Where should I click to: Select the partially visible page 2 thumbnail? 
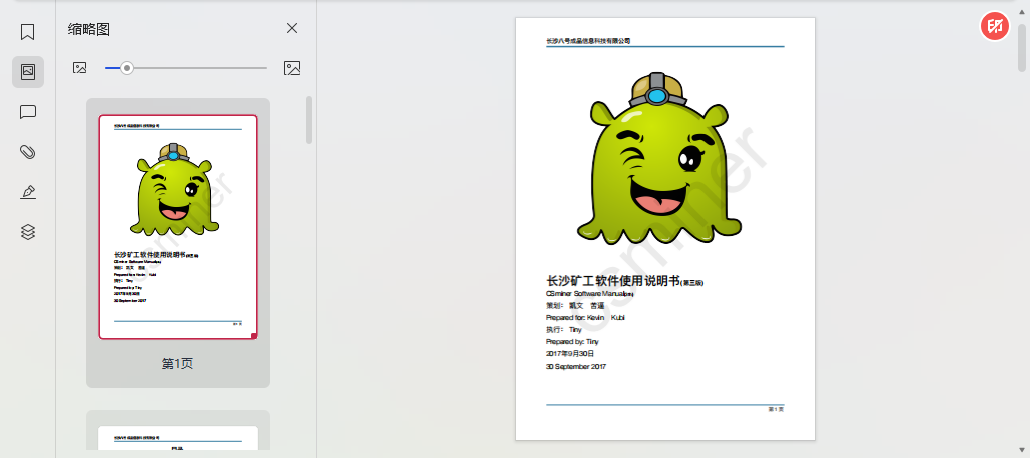click(178, 438)
